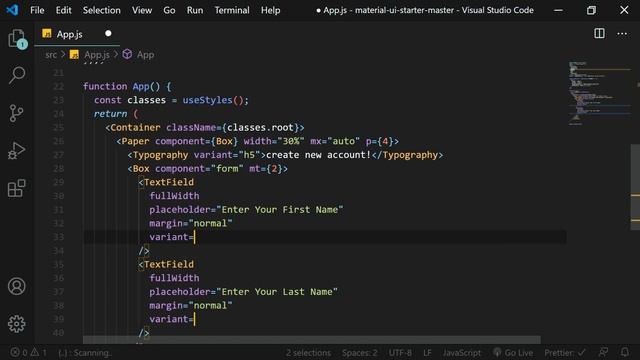The height and width of the screenshot is (360, 640).
Task: Click the Box component="form" line
Action: [207, 169]
